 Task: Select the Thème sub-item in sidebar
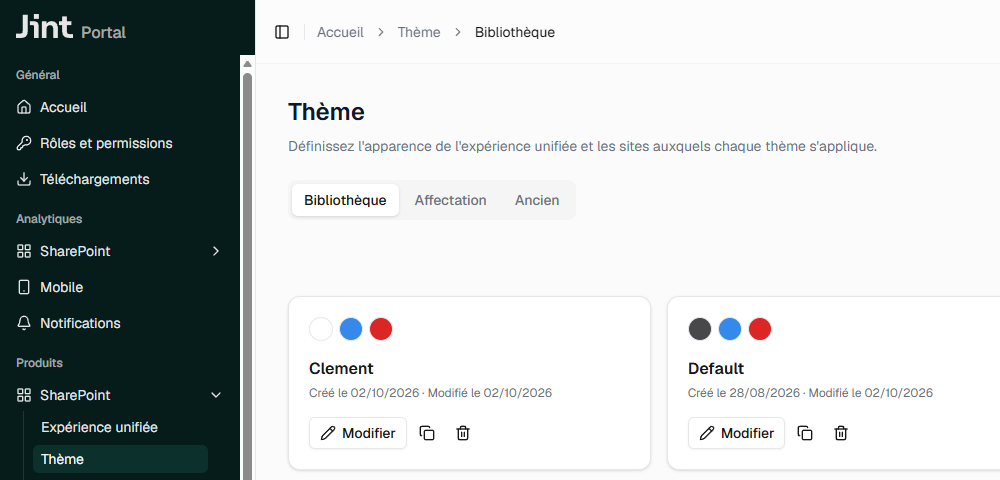pyautogui.click(x=121, y=459)
